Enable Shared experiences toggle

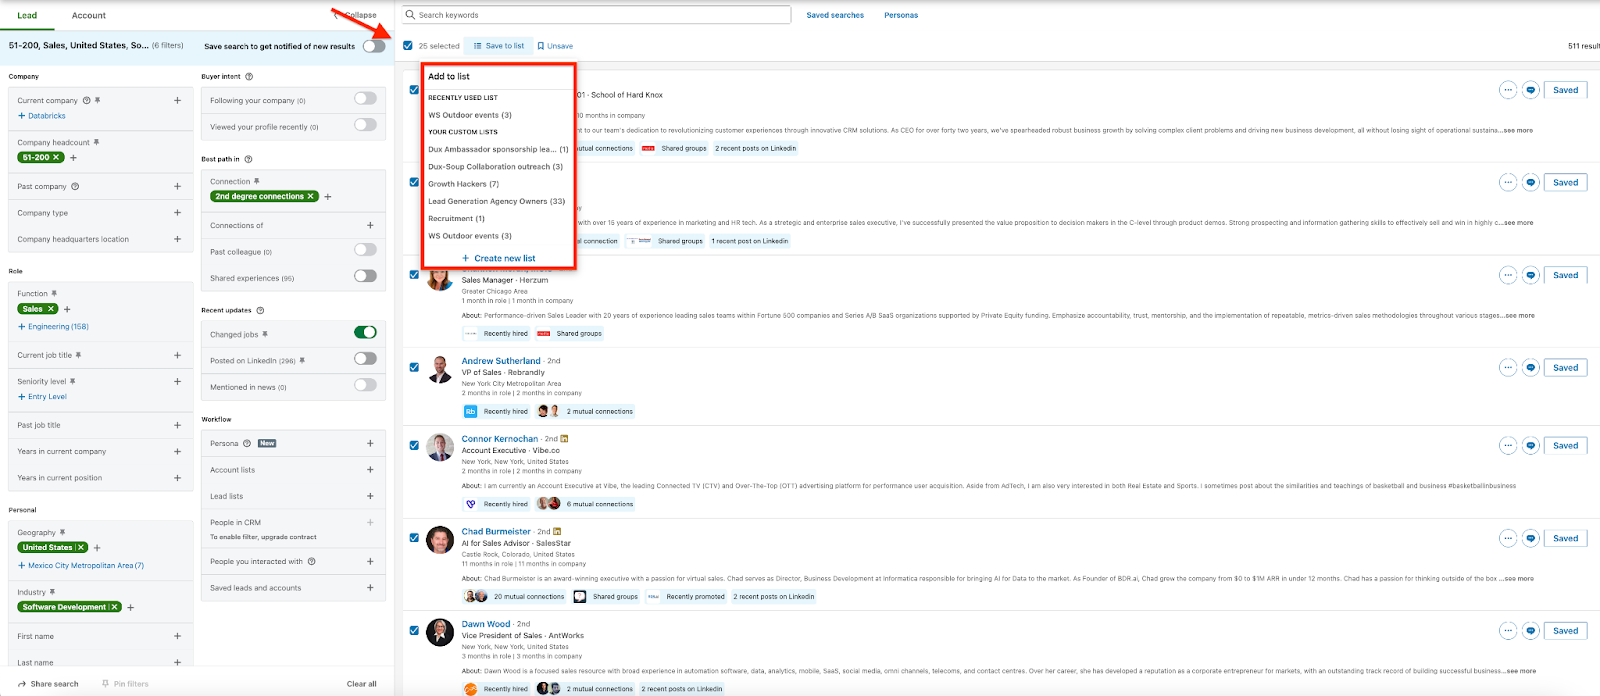[x=365, y=276]
